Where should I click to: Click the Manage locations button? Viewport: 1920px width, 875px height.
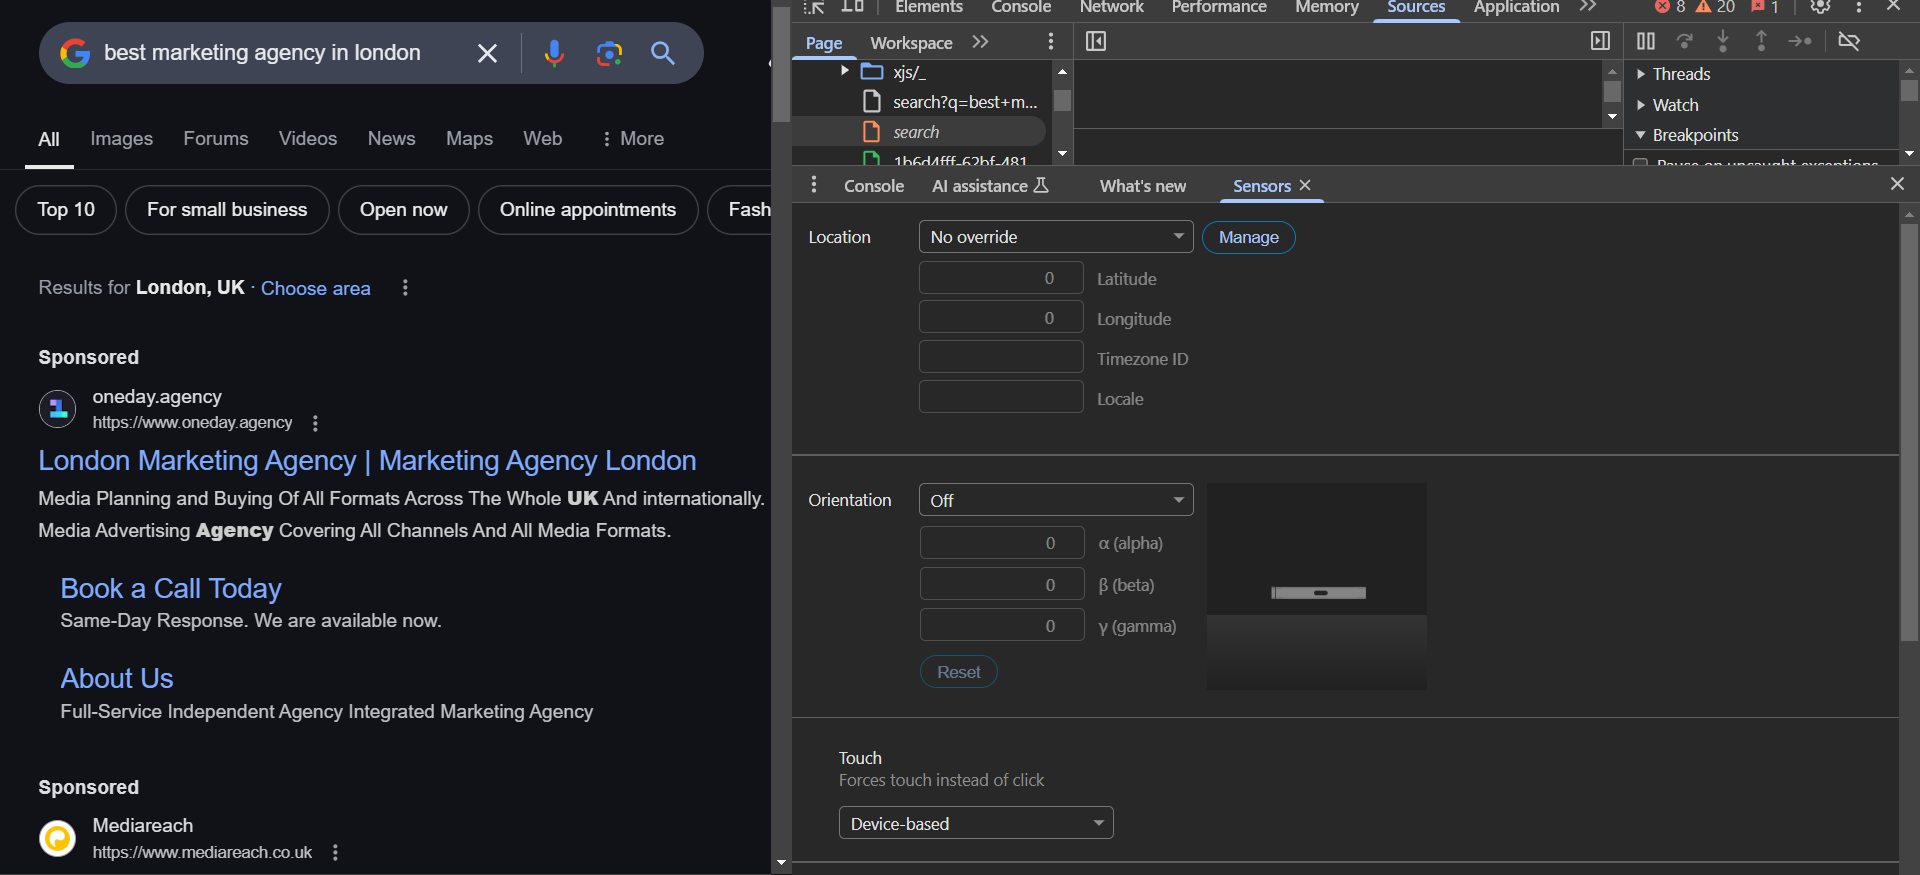[x=1248, y=237]
